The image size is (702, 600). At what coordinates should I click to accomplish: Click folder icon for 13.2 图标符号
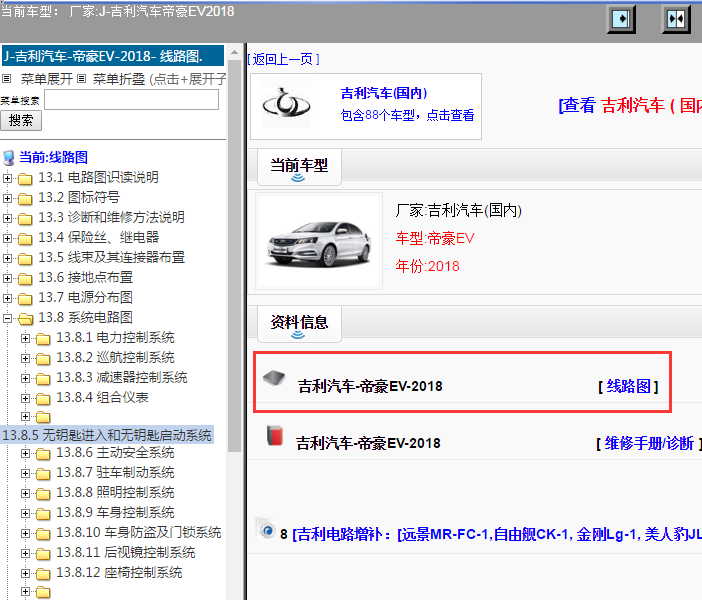tap(25, 198)
